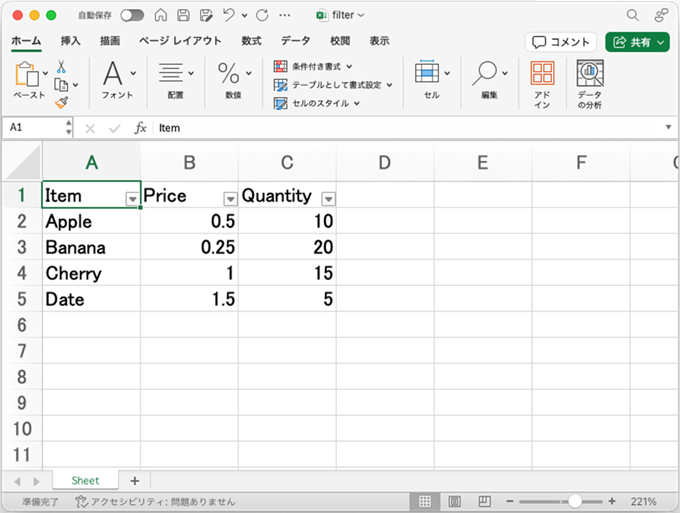Open the 数式 tab
Image resolution: width=680 pixels, height=513 pixels.
click(251, 41)
